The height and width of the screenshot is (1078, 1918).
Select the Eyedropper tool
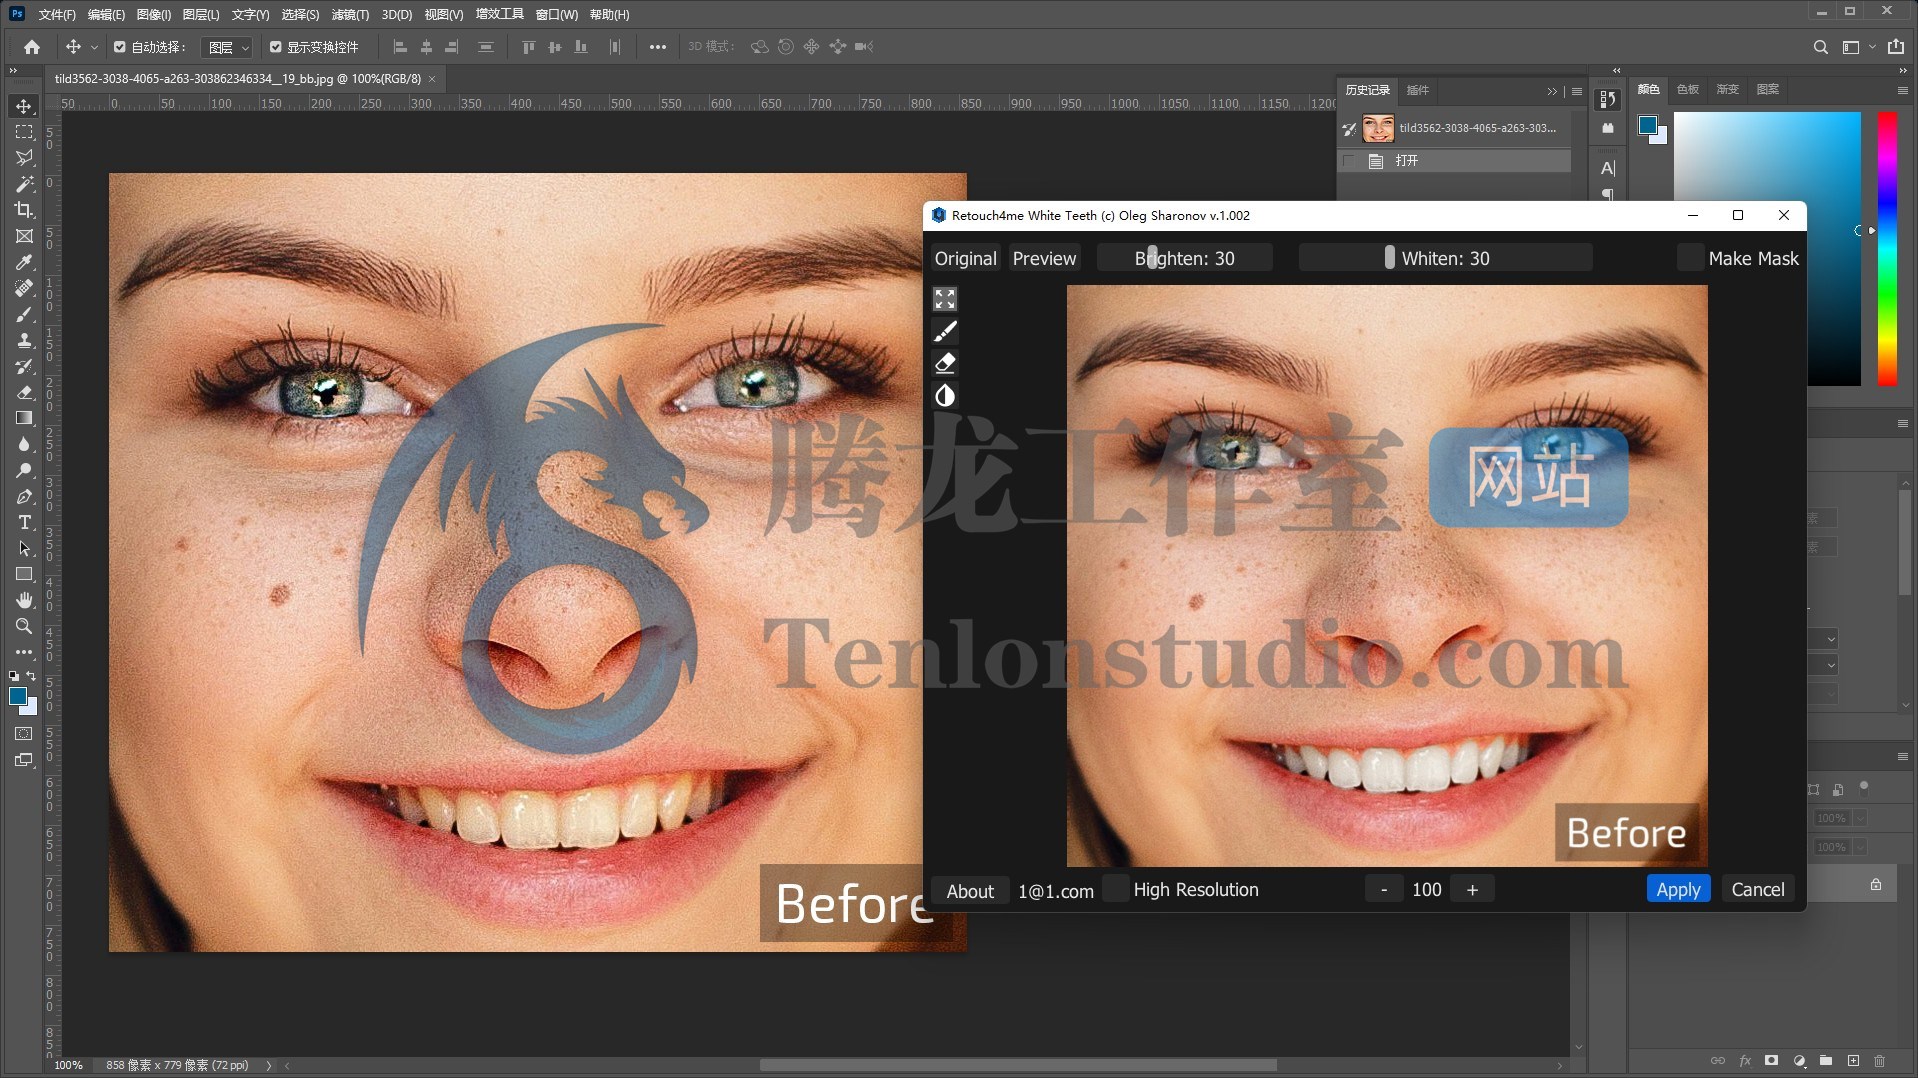(x=24, y=262)
